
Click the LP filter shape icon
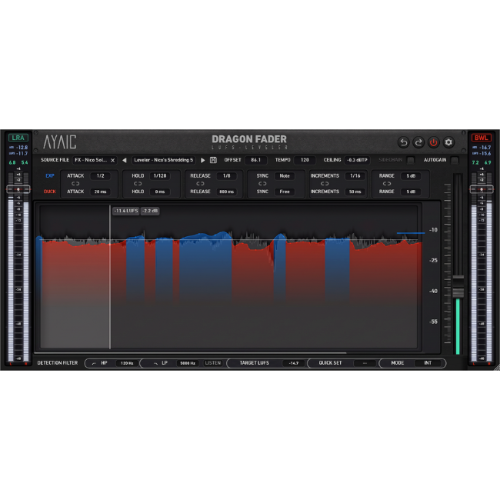156,363
